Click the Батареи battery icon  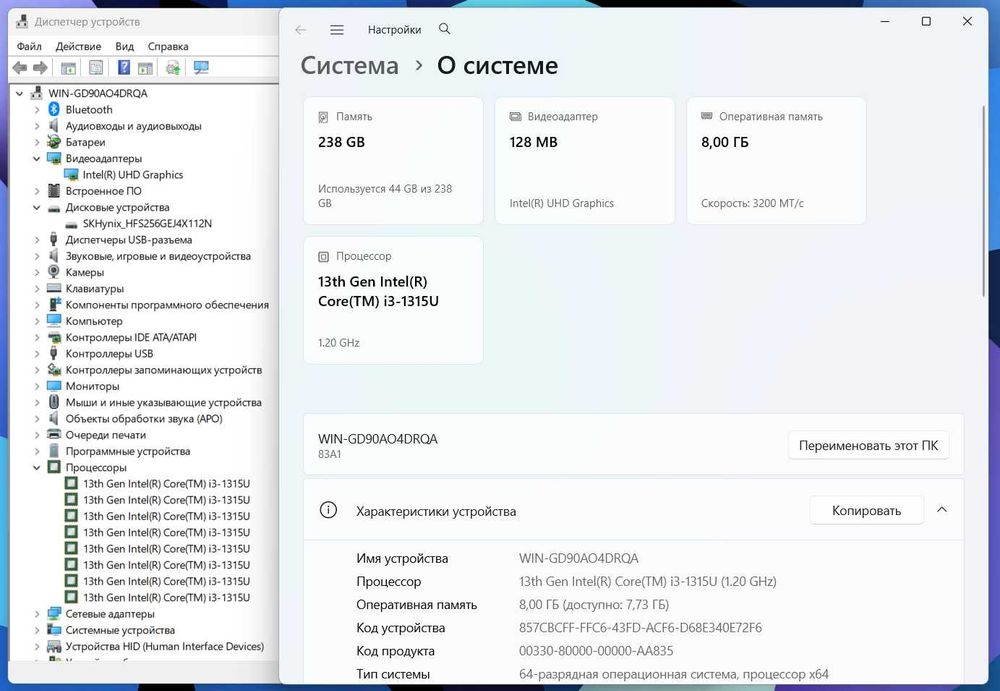click(x=54, y=142)
